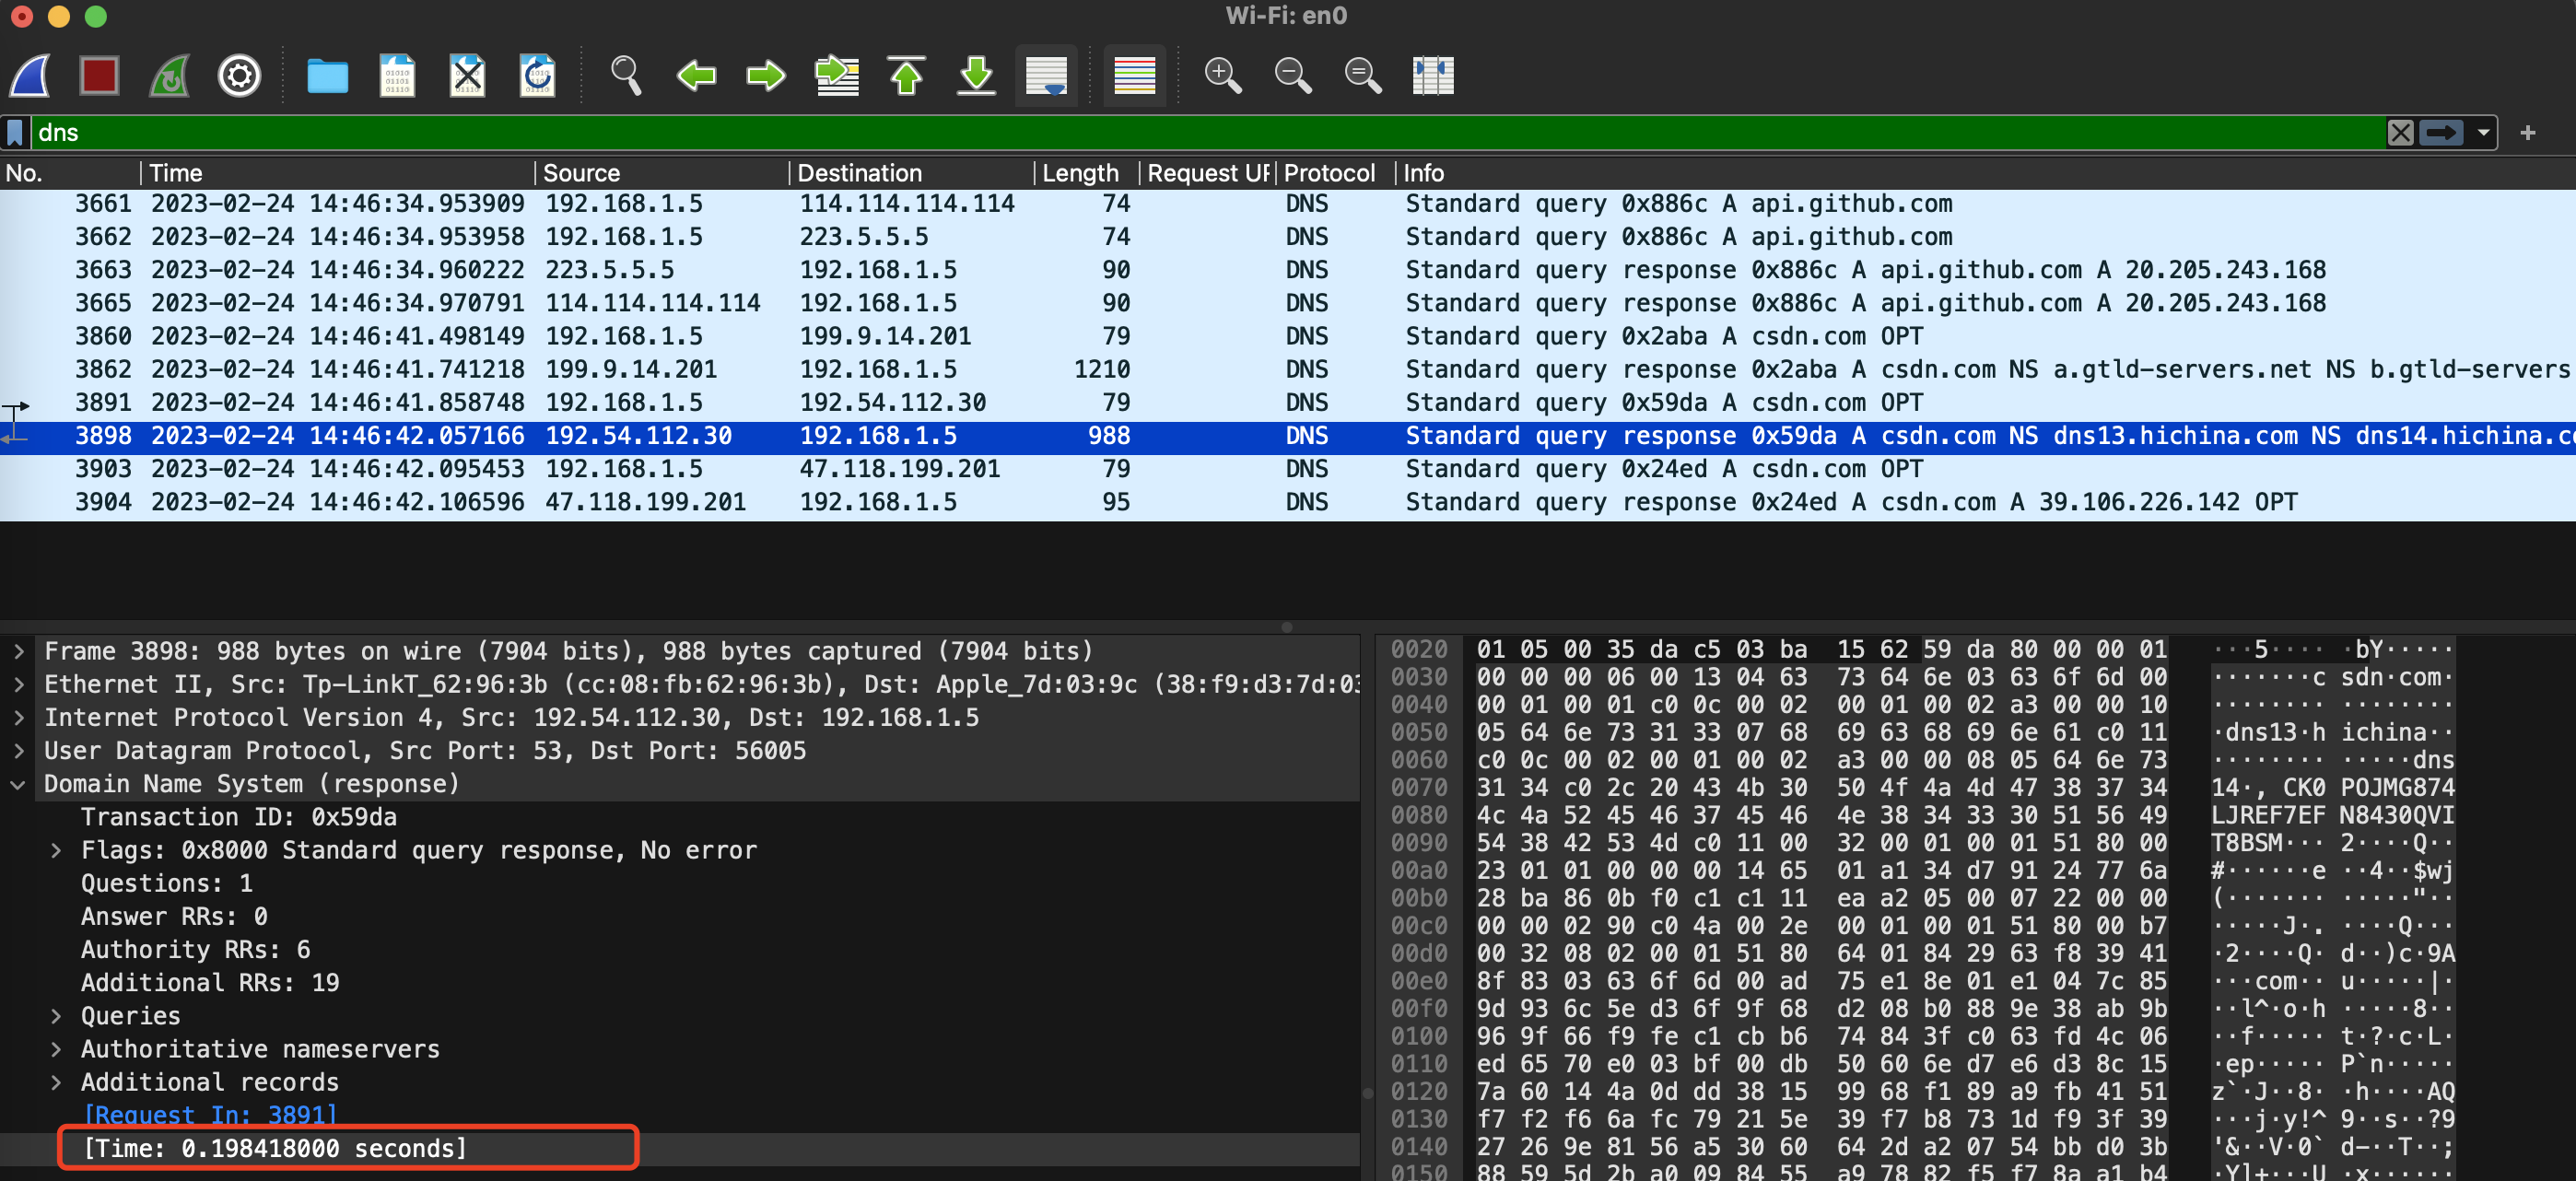
Task: Expand Additional records subtree
Action: pos(56,1082)
